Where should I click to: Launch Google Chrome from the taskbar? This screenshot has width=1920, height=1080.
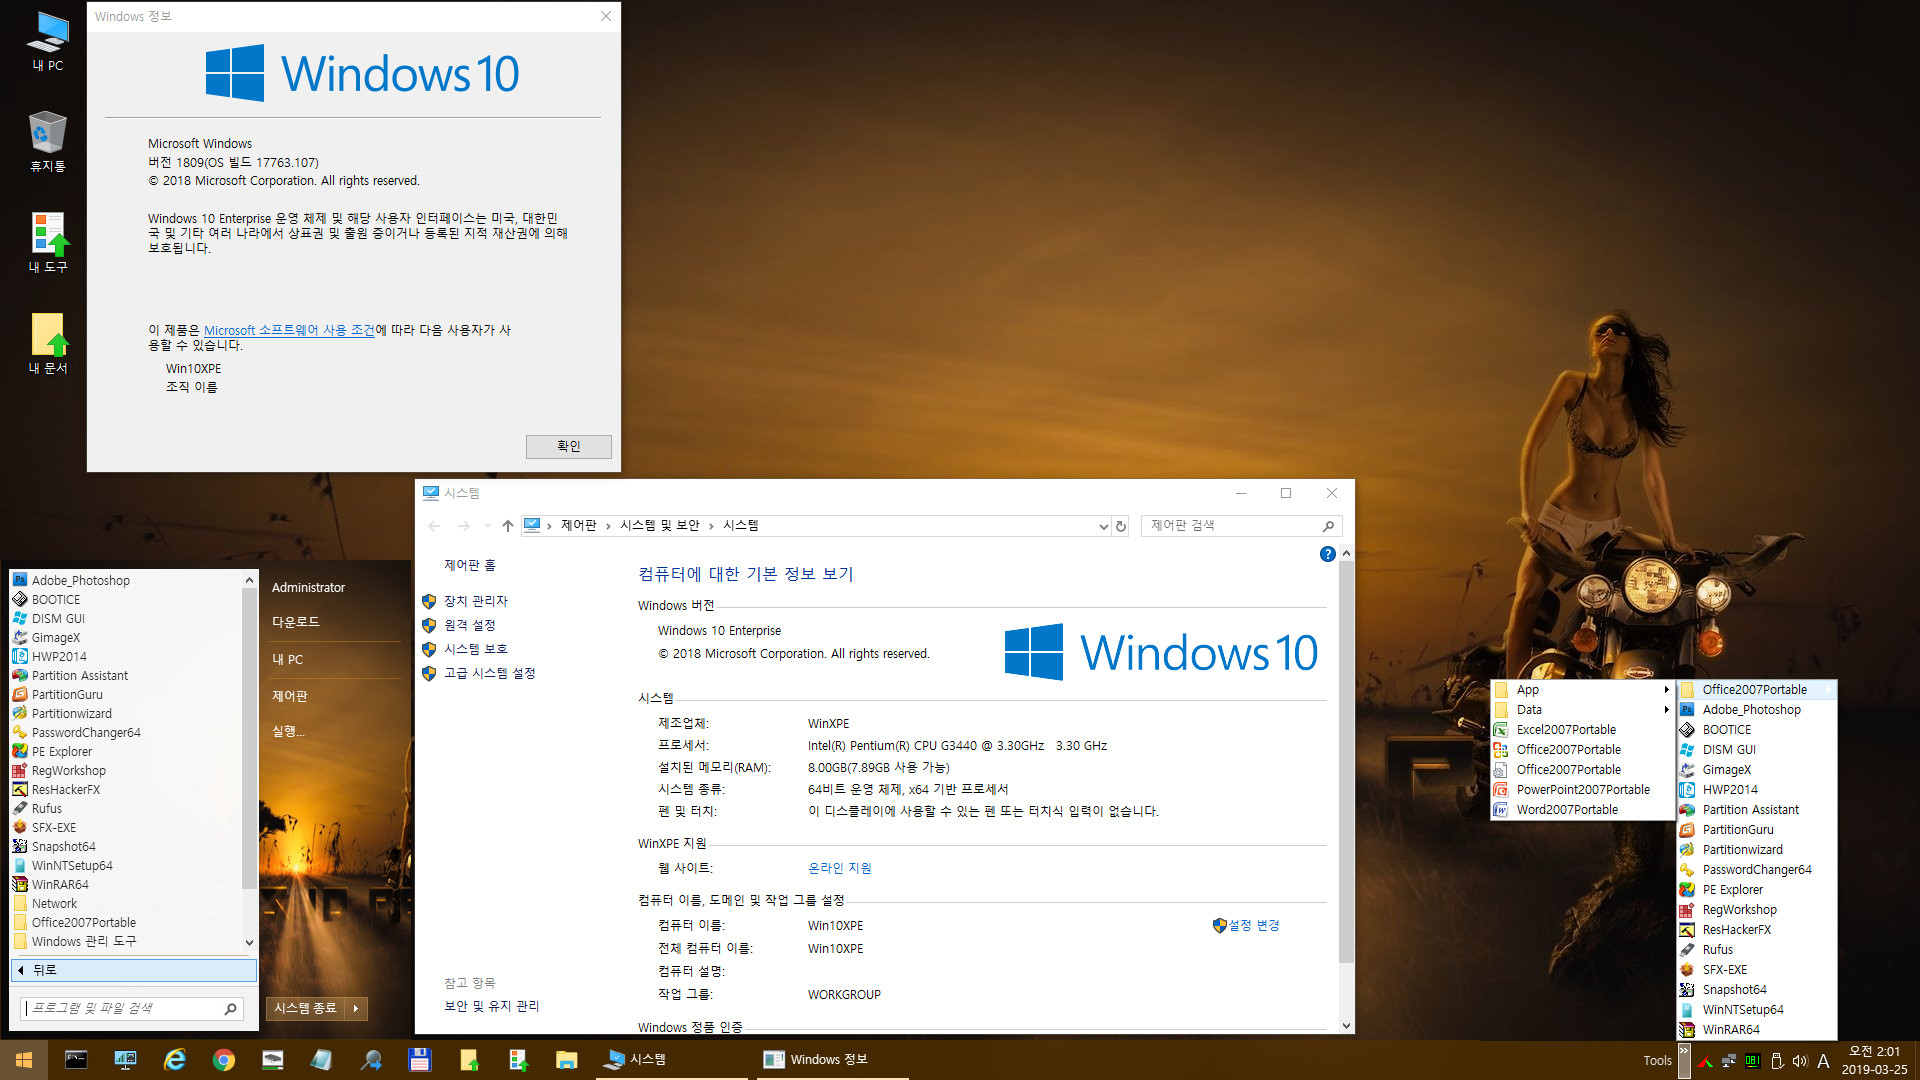click(x=224, y=1060)
